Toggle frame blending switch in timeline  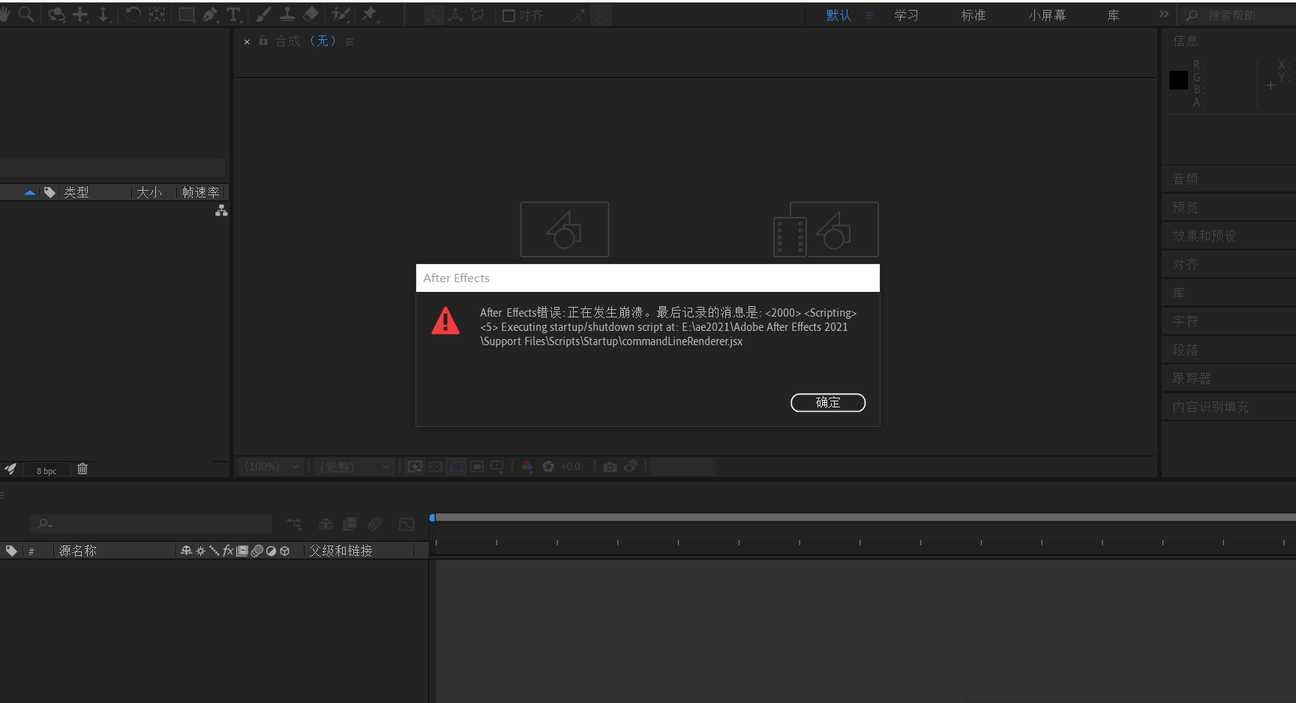point(350,524)
